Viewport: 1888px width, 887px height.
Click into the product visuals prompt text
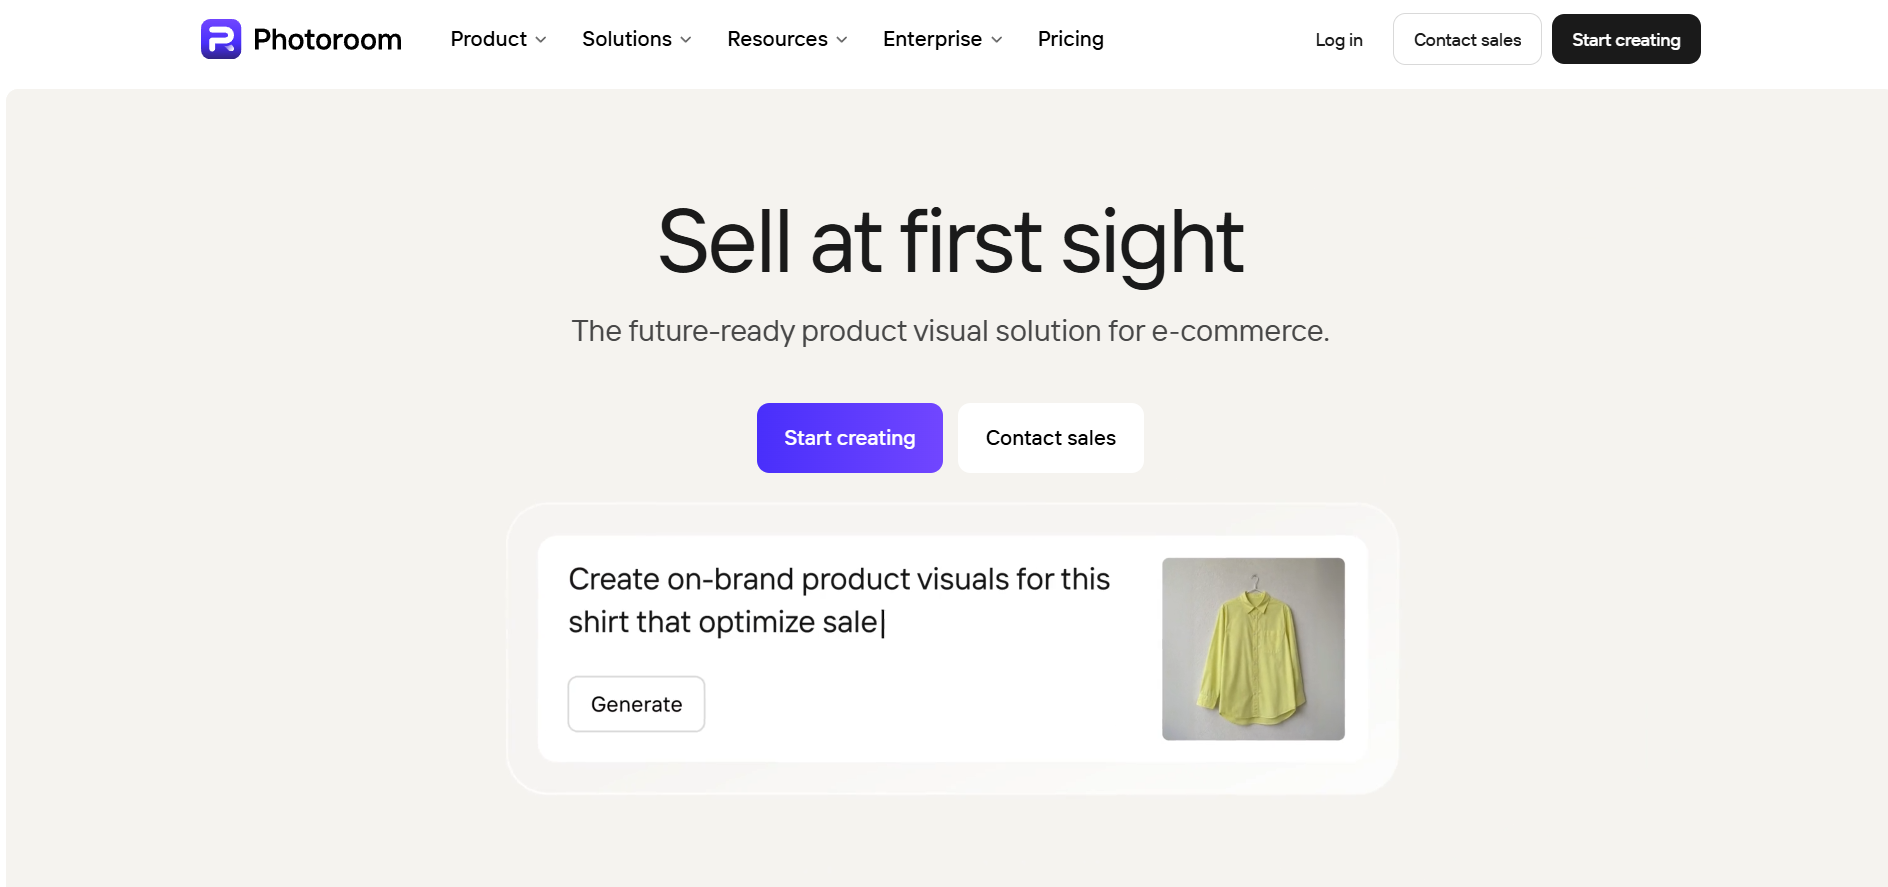pos(839,600)
